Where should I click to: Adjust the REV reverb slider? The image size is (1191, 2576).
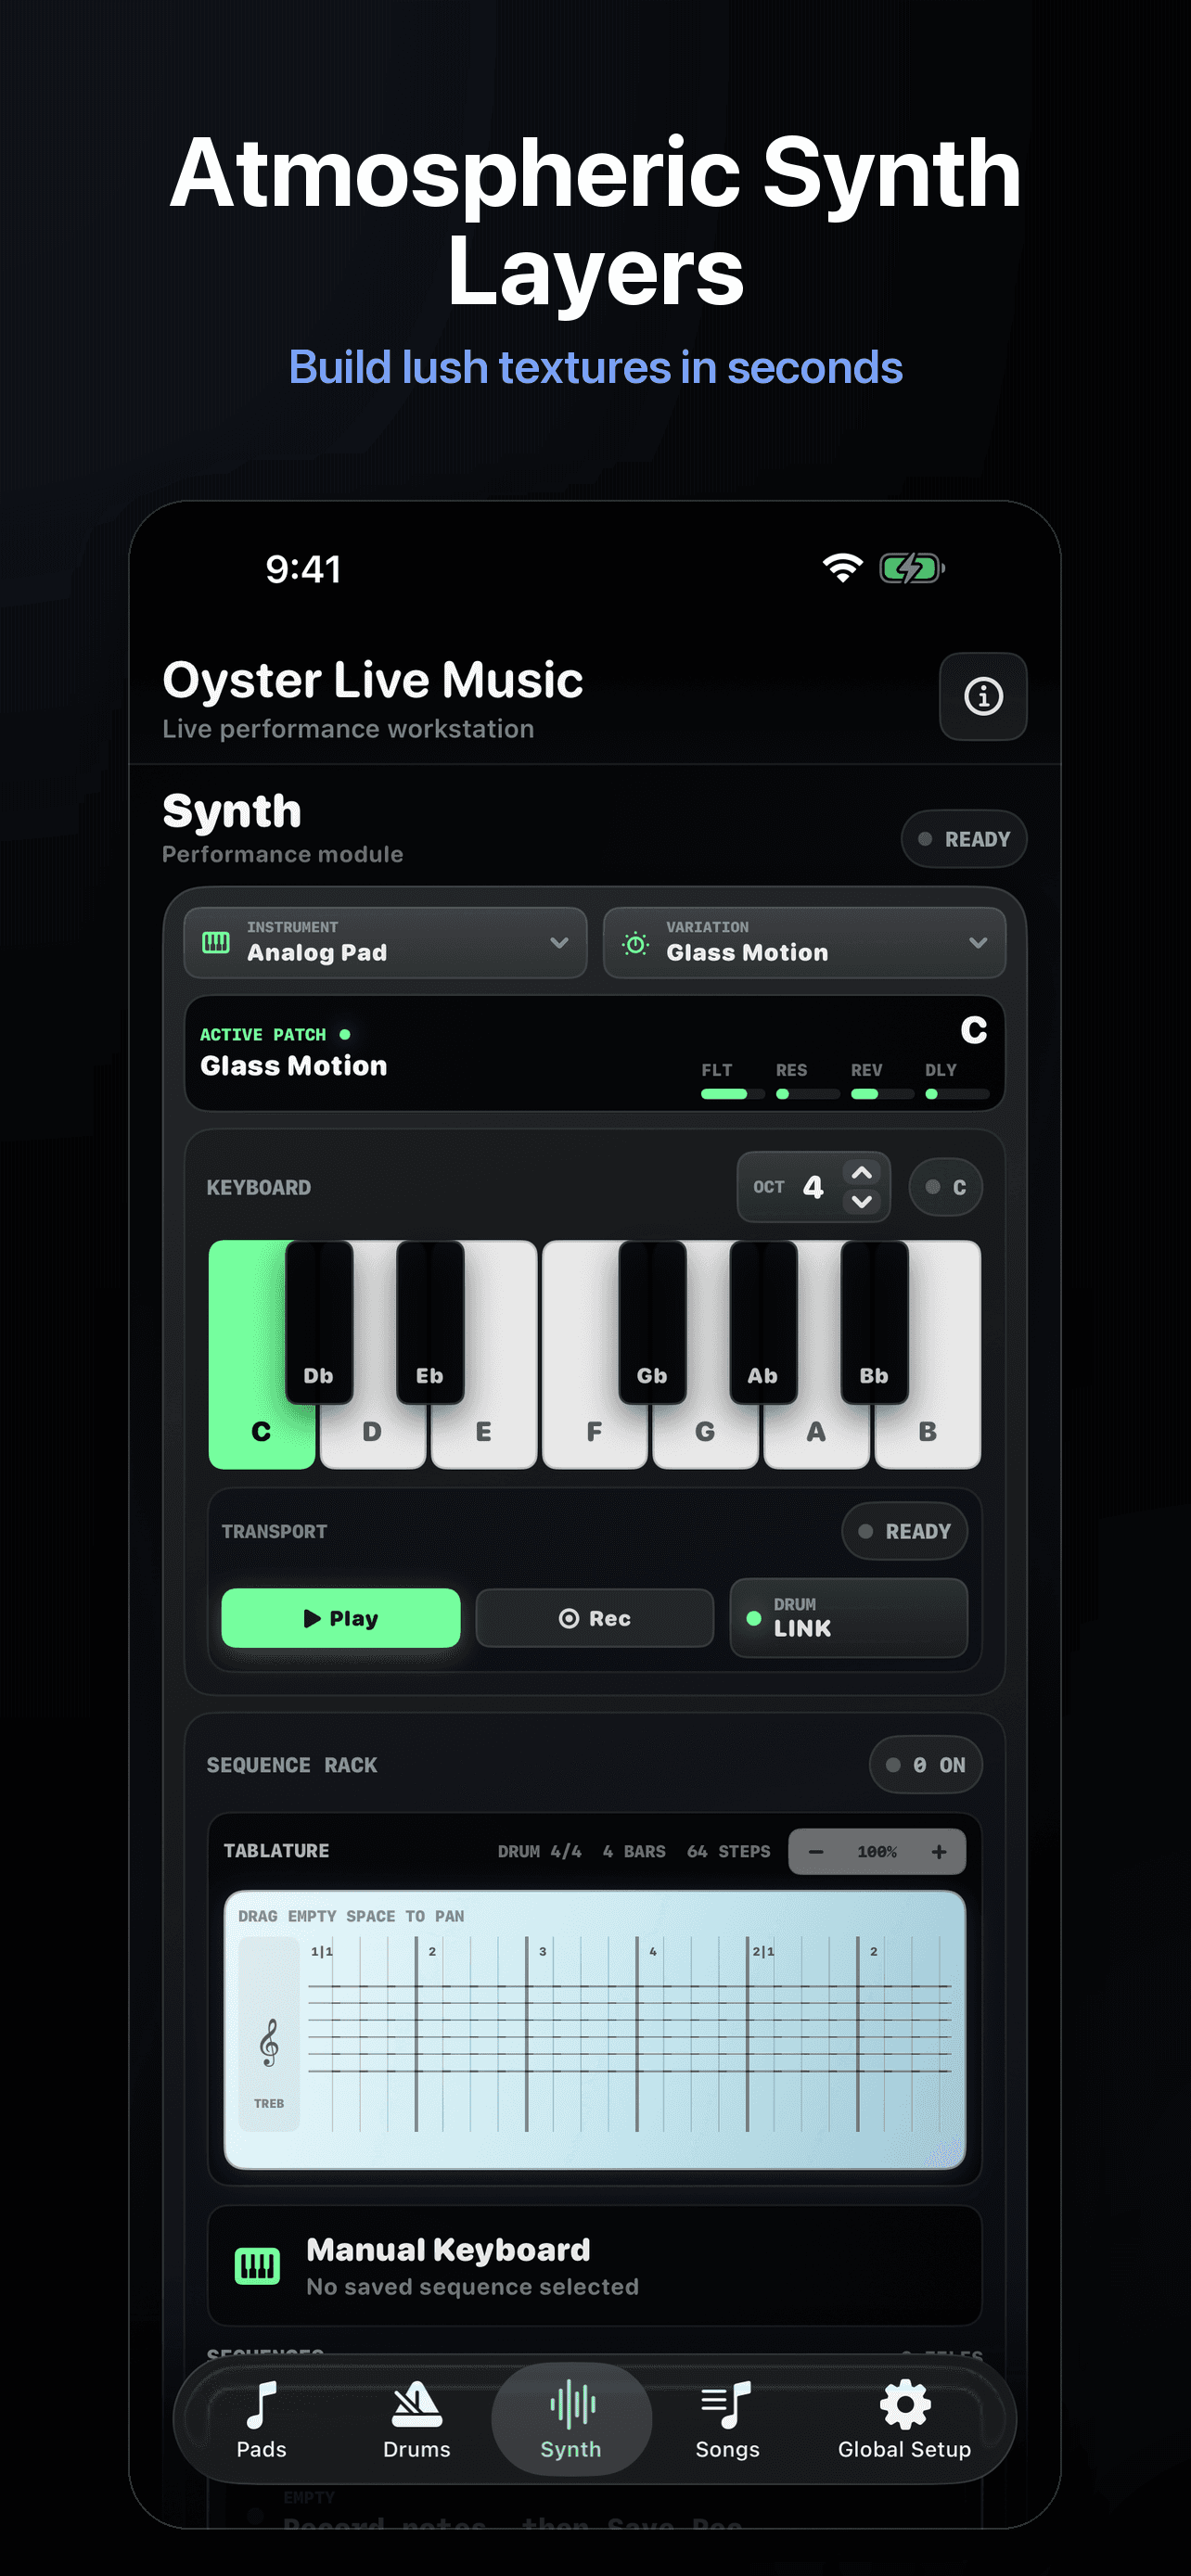point(883,1094)
